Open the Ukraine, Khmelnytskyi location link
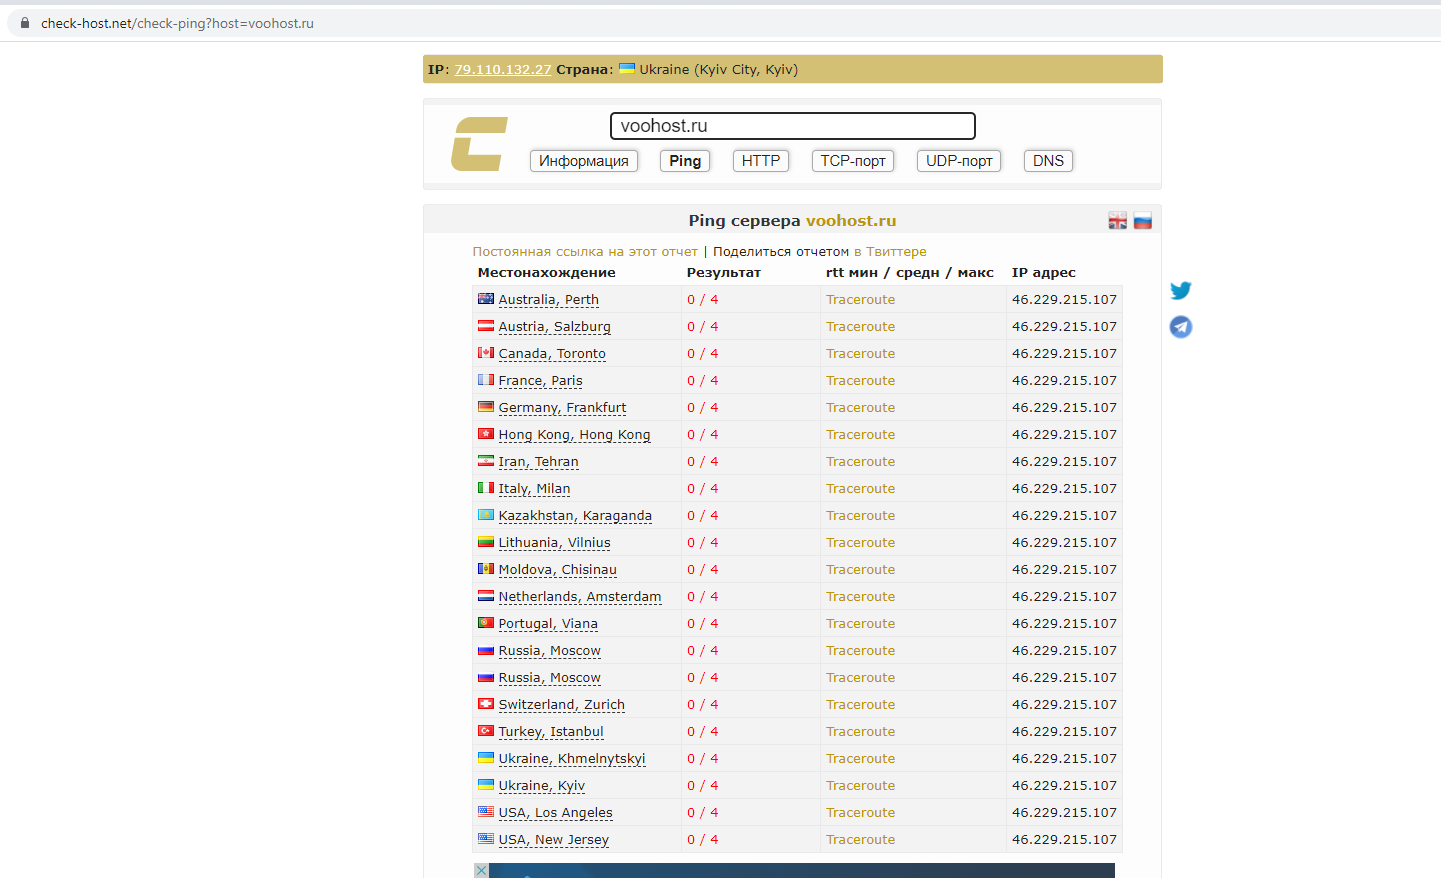The image size is (1441, 878). point(572,759)
